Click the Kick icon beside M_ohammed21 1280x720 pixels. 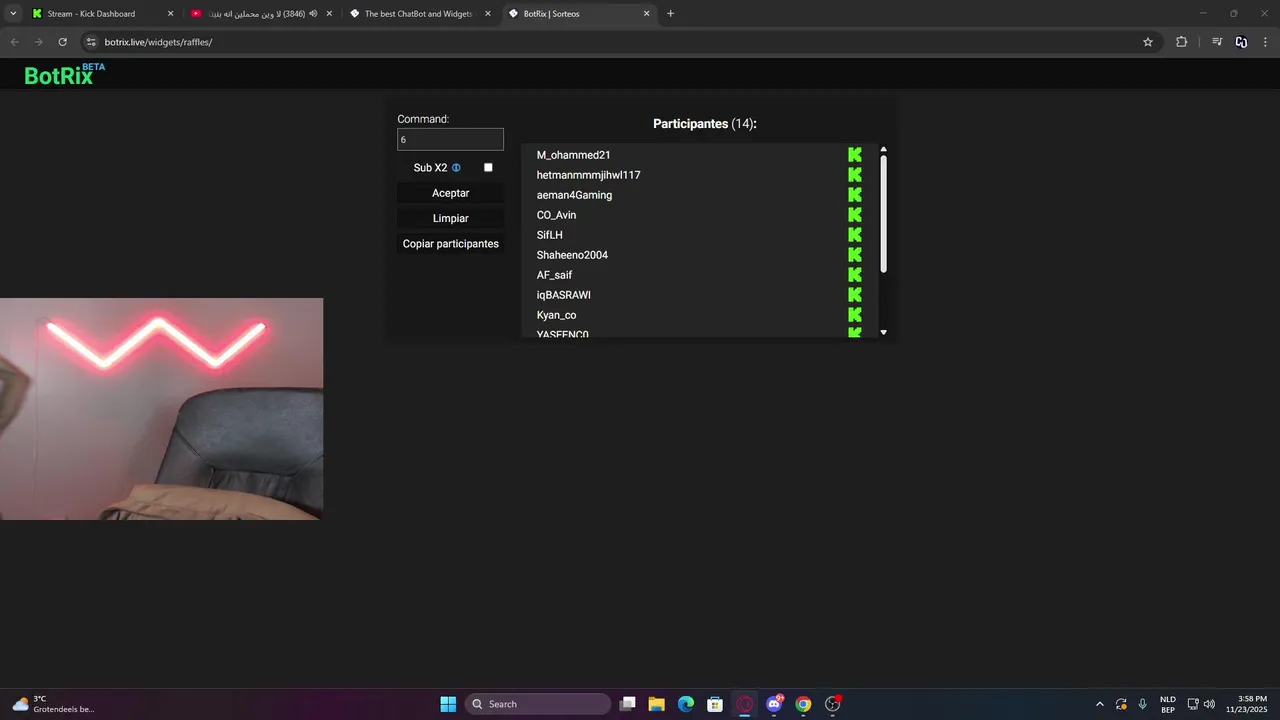pyautogui.click(x=855, y=155)
